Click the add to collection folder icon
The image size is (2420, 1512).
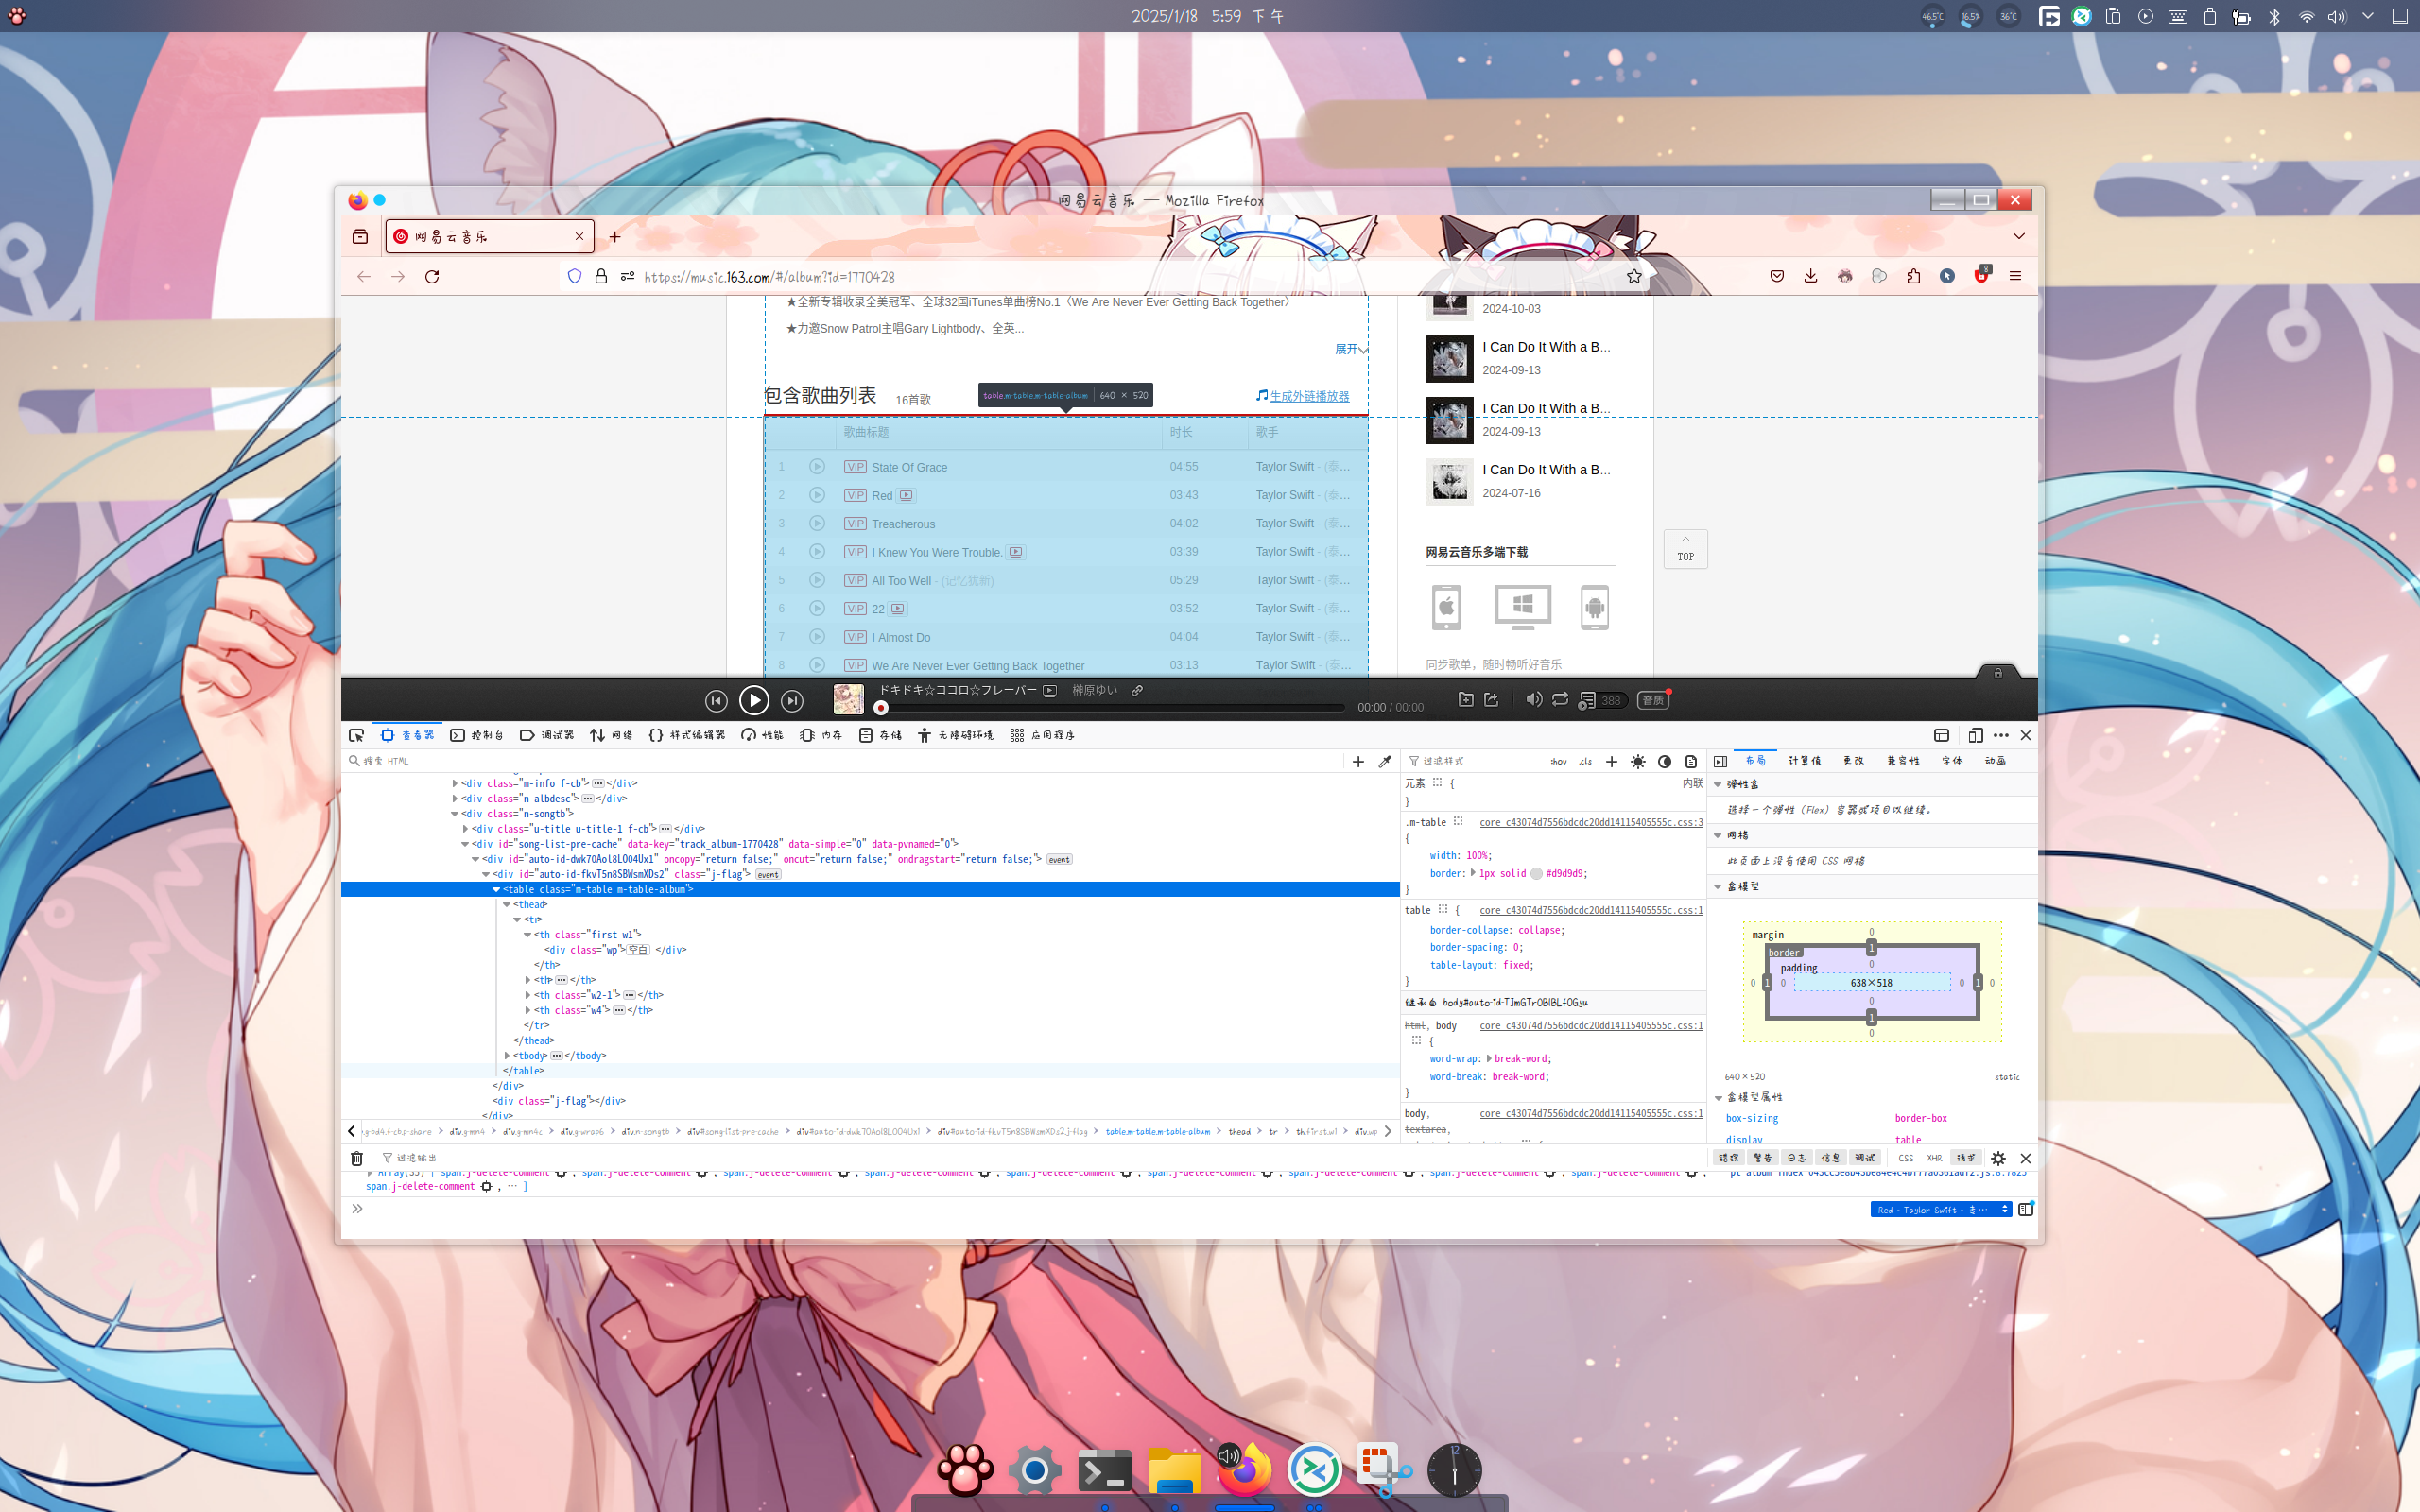pyautogui.click(x=1465, y=700)
